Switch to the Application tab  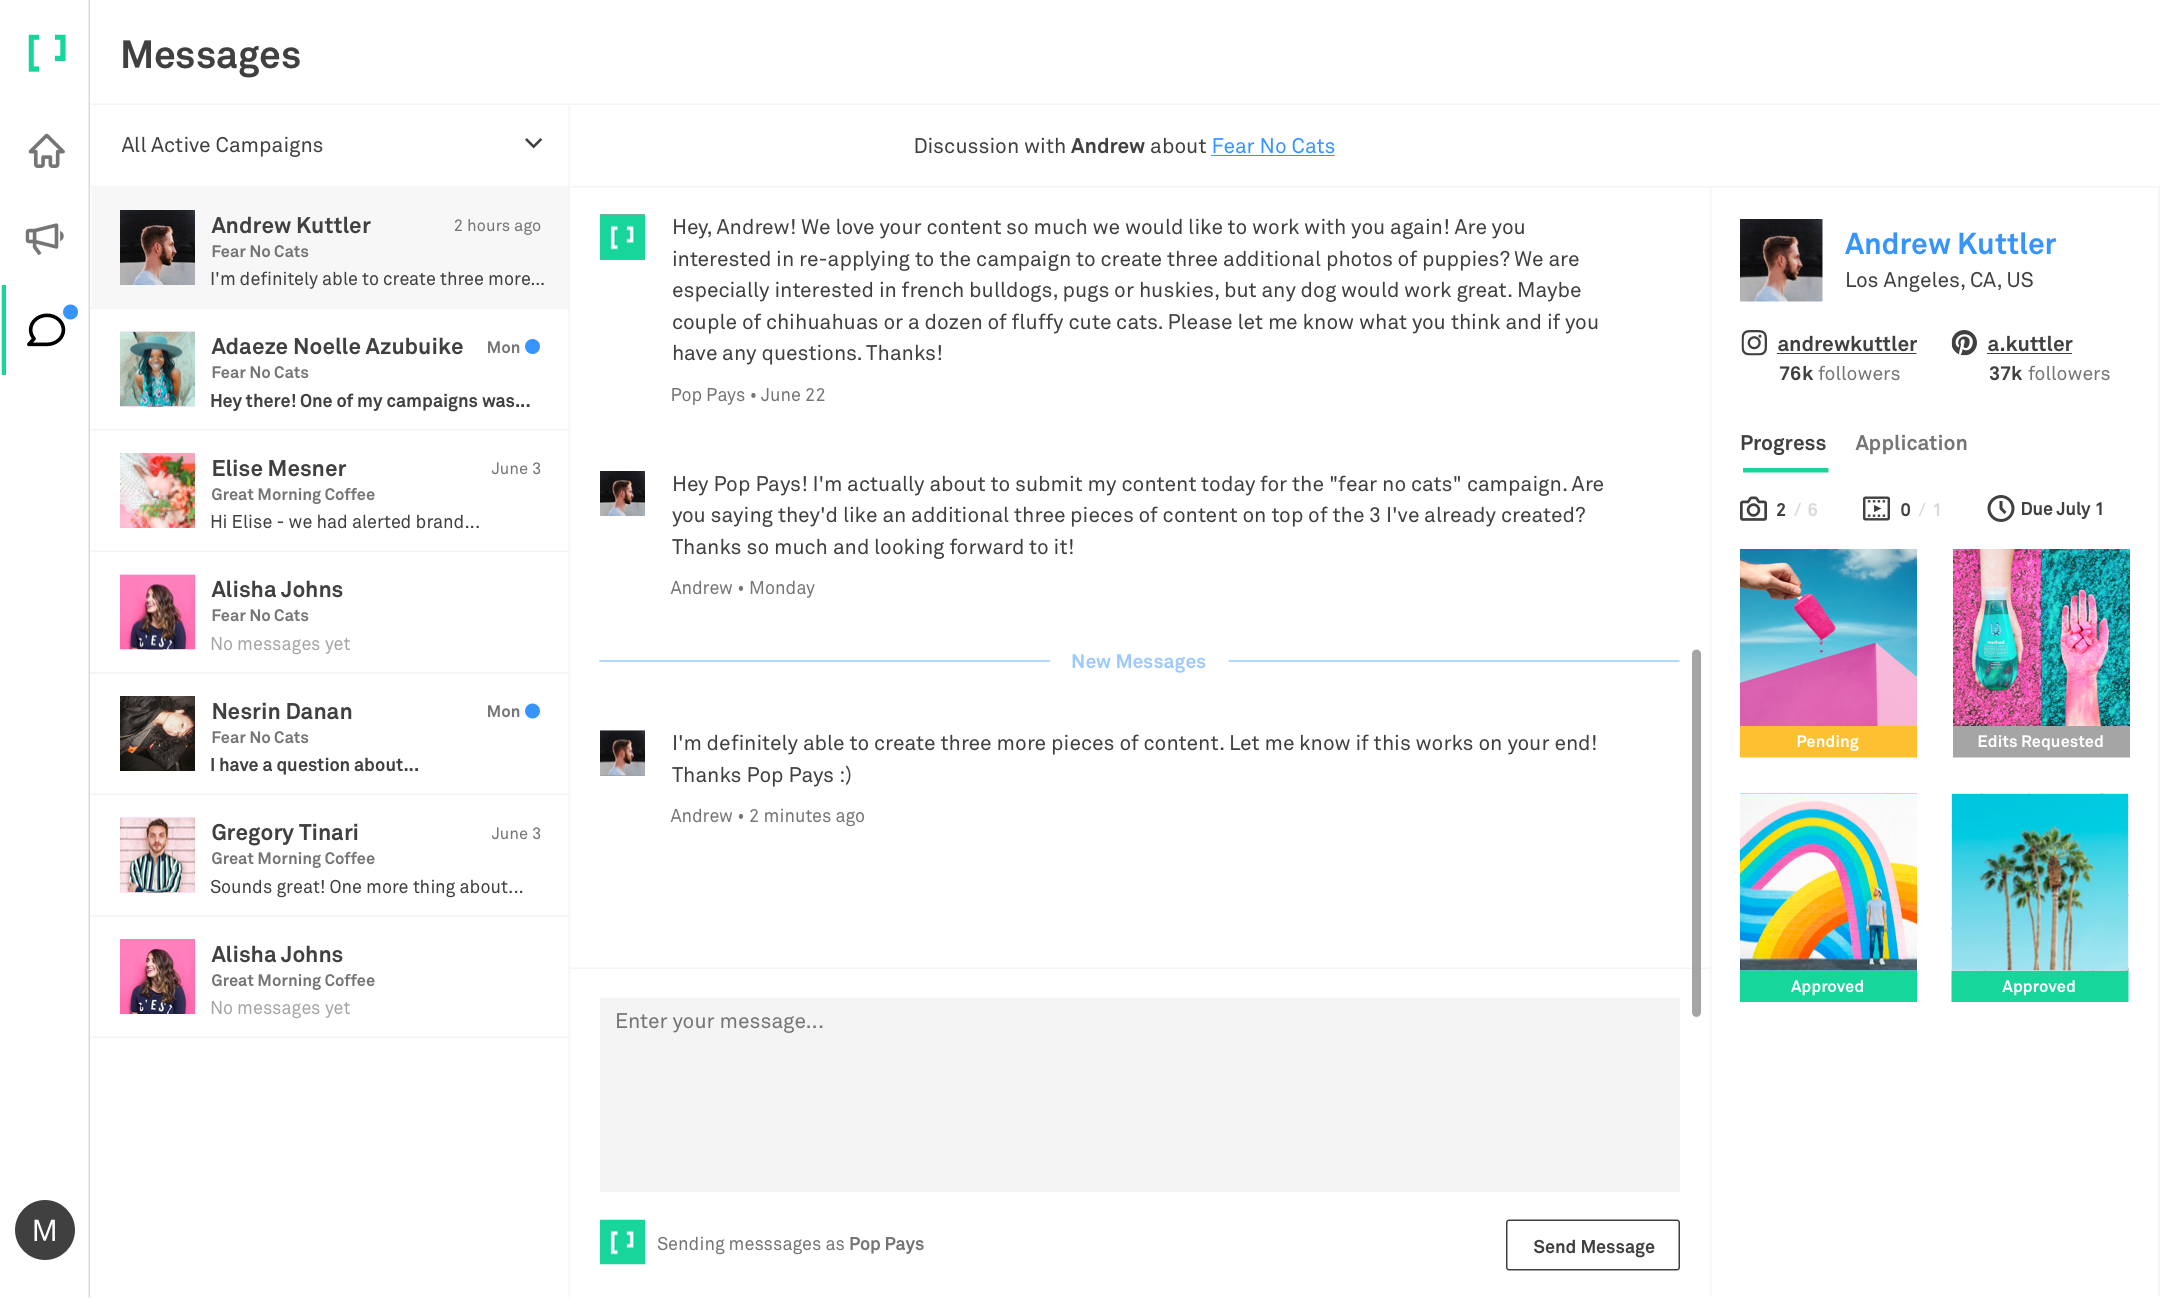coord(1911,443)
